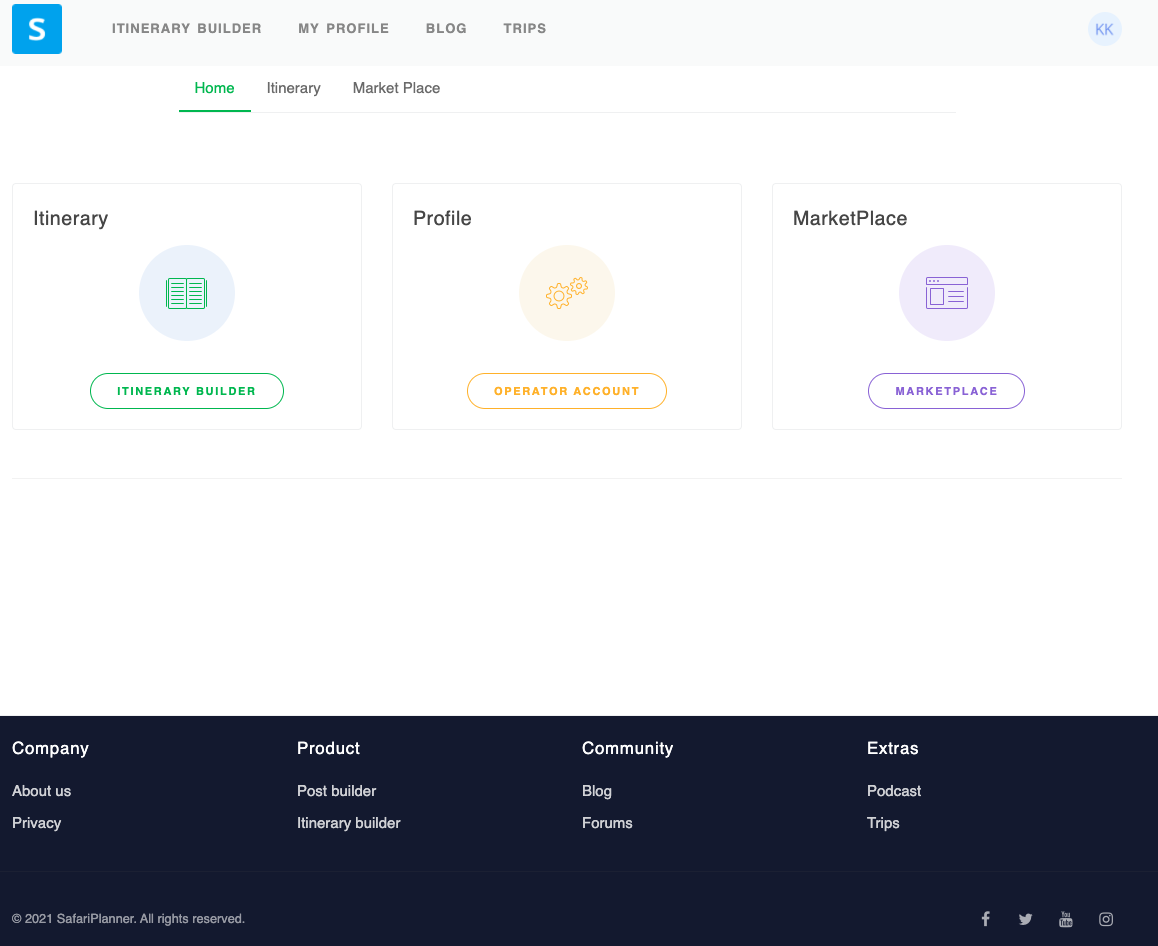Open the Twitter footer icon
Screen dimensions: 1158x946
point(1025,919)
